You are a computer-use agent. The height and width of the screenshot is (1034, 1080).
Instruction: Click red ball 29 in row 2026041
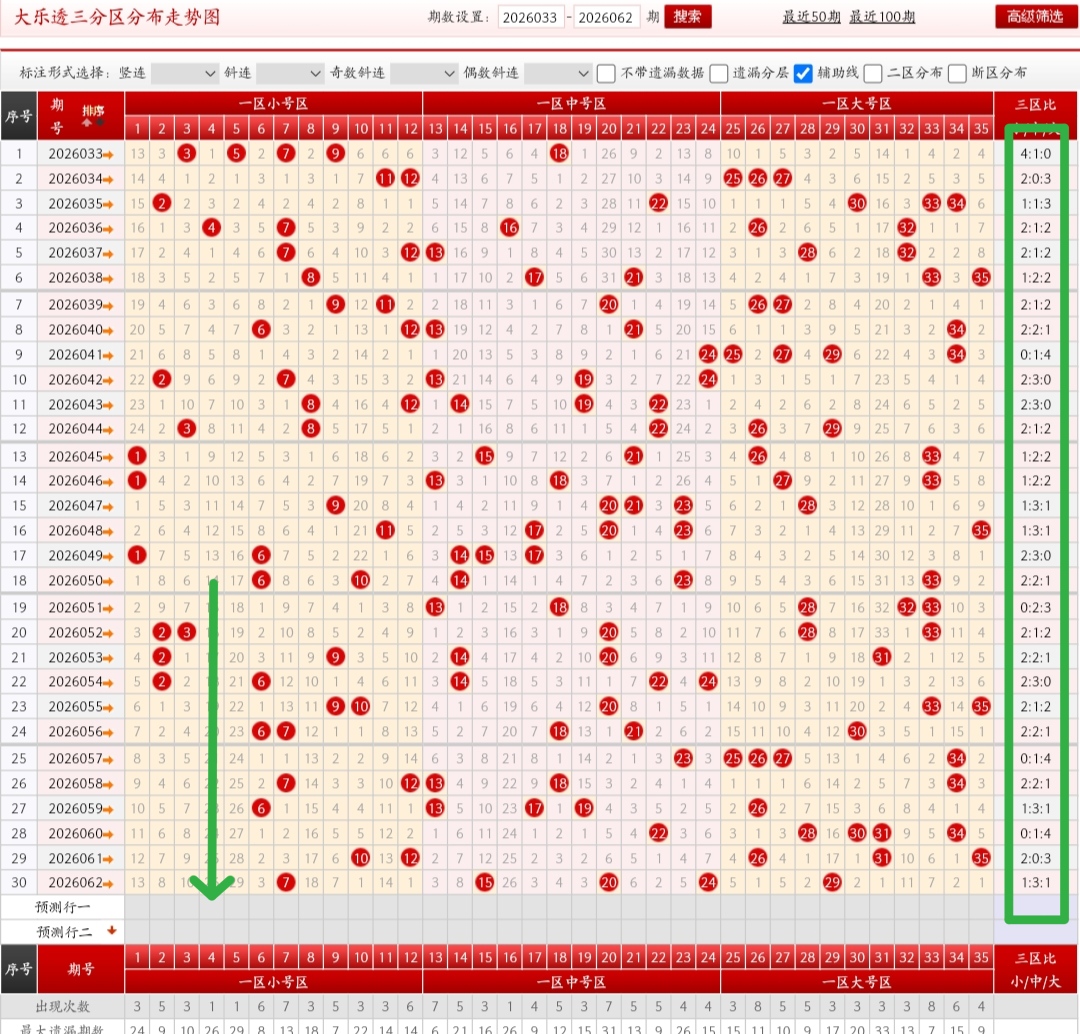coord(832,354)
